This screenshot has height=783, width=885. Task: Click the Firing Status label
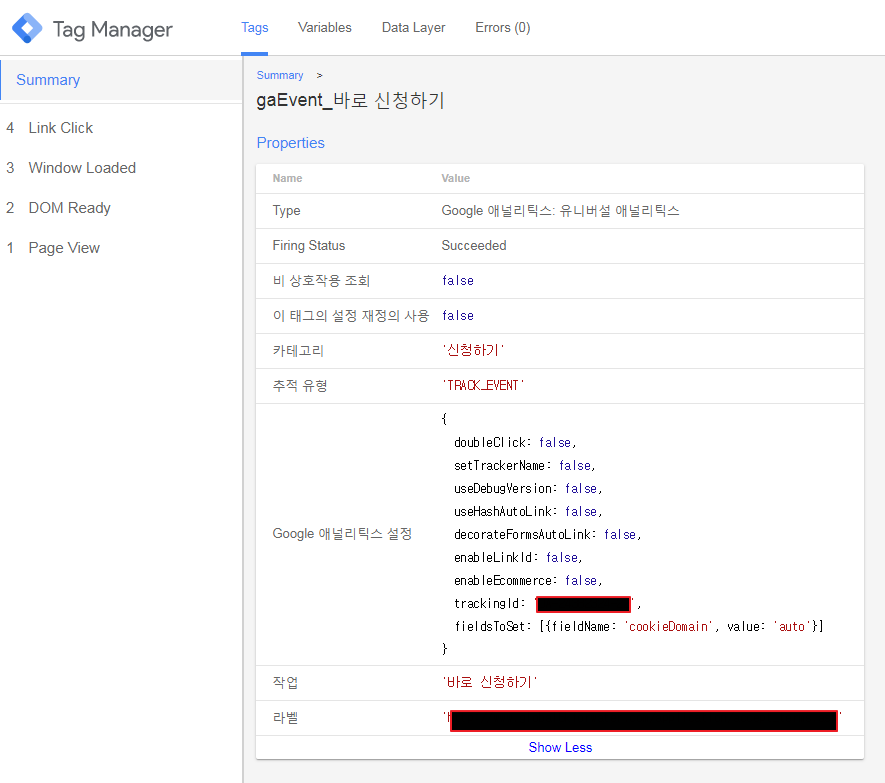click(x=308, y=246)
